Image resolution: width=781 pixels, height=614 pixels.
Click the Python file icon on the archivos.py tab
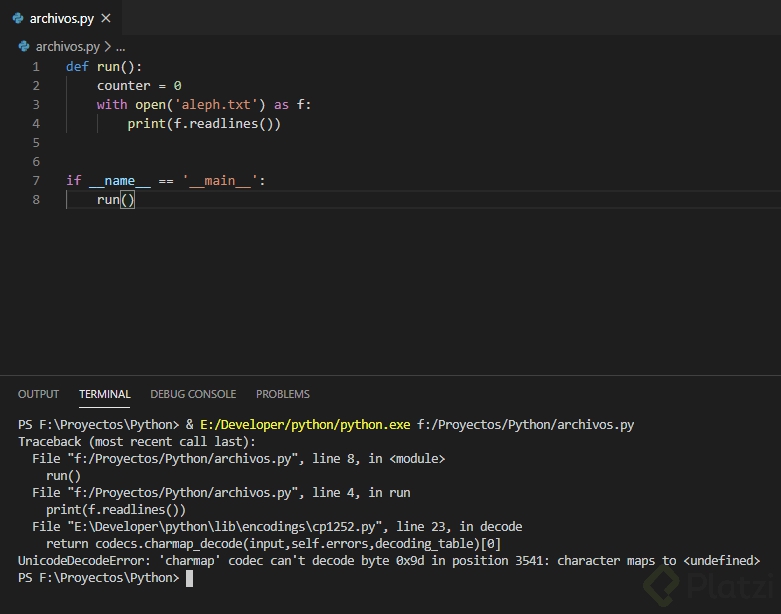click(18, 18)
